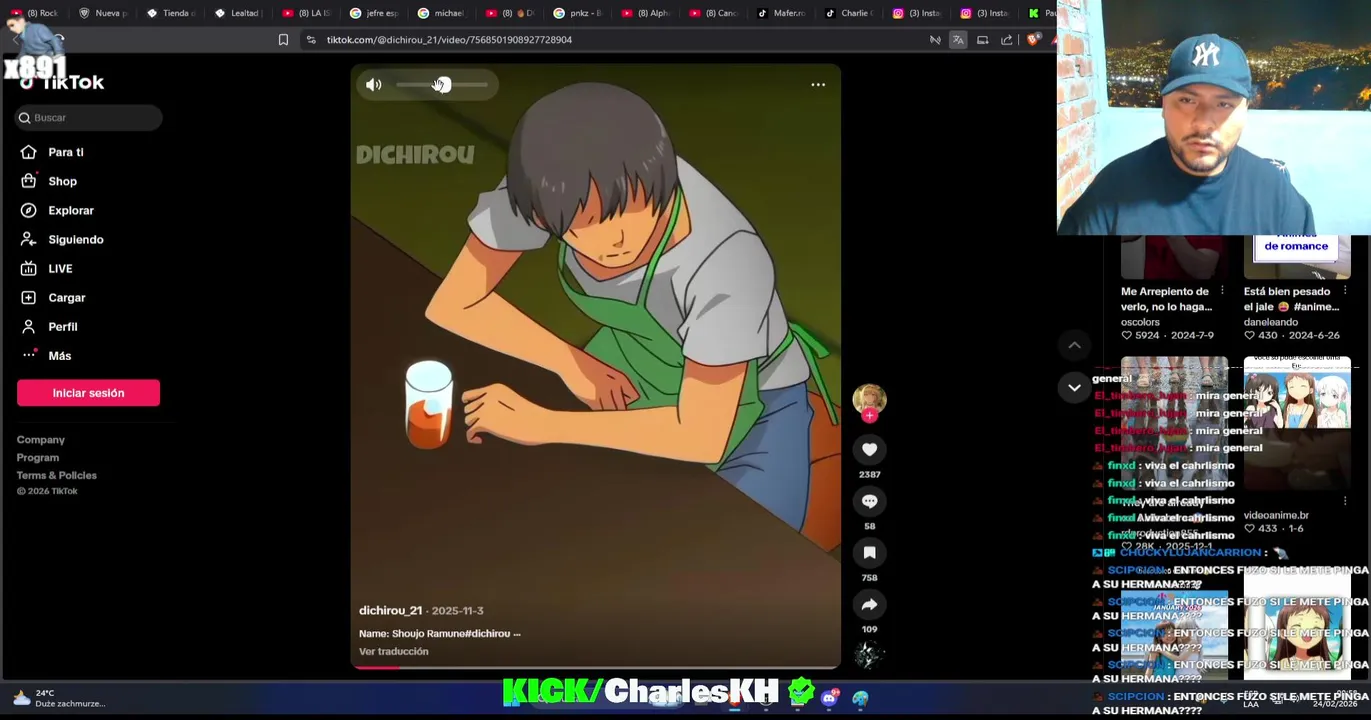The width and height of the screenshot is (1371, 720).
Task: Switch to the first Instagram tab
Action: 917,13
